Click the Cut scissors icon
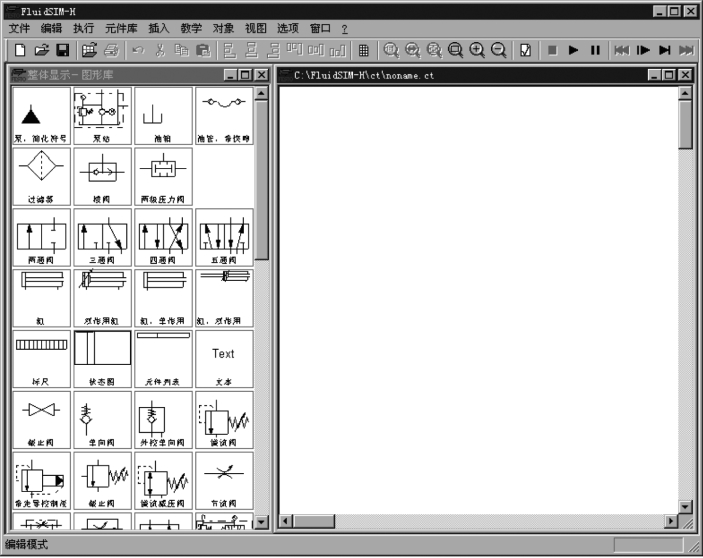703x558 pixels. coord(160,50)
